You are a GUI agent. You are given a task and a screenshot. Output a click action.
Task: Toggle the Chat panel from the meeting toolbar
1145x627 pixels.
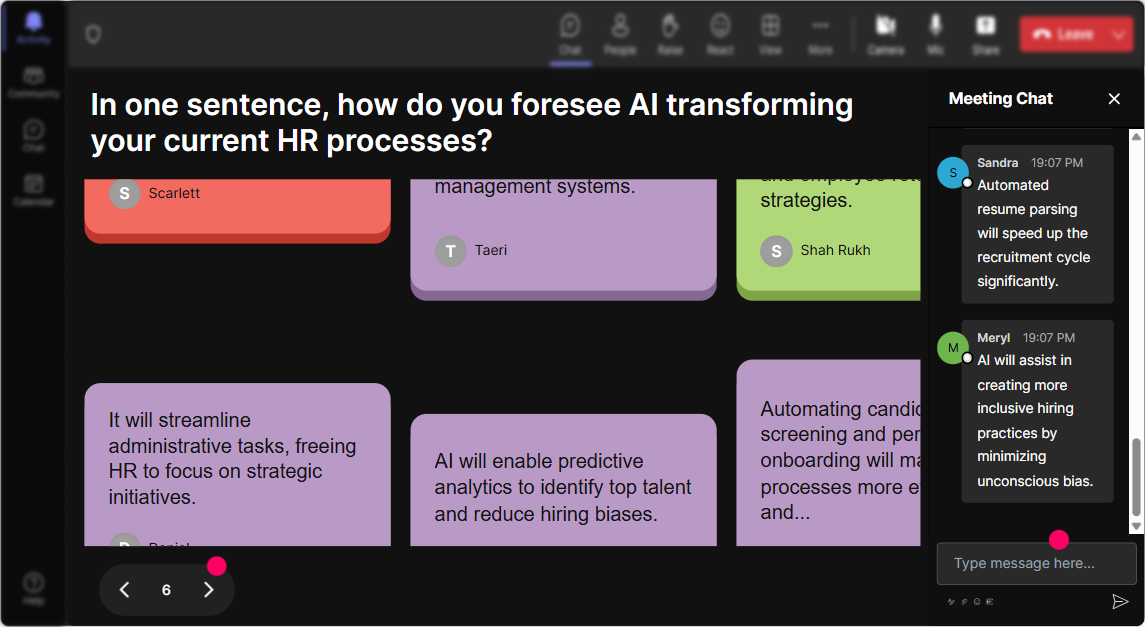tap(570, 34)
